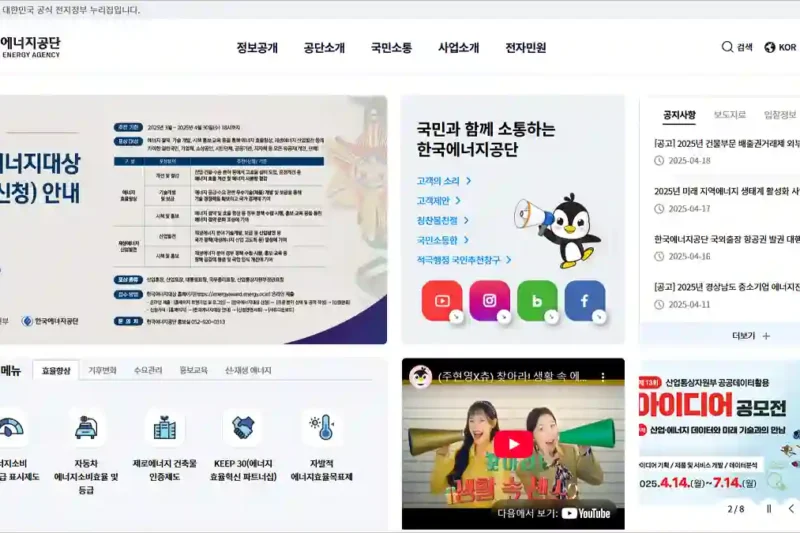Viewport: 800px width, 533px height.
Task: Click the 제로에너지 건축물 인증제도 label
Action: 164,470
